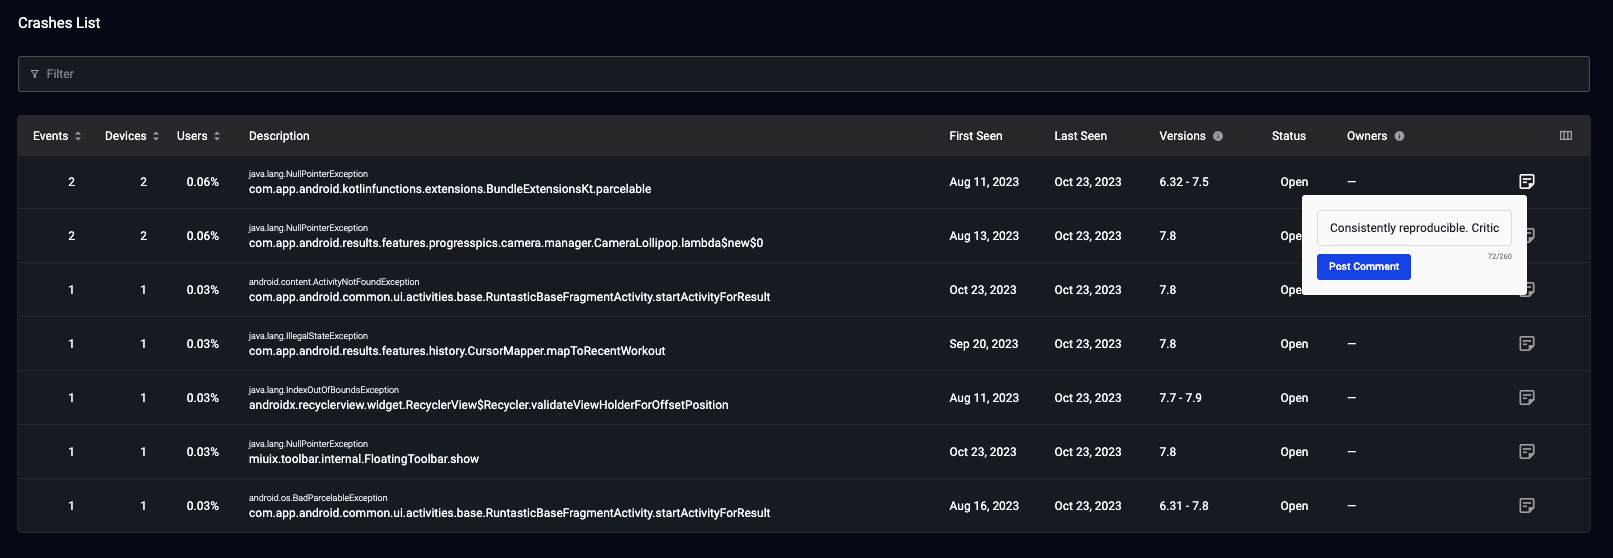Click the Versions column info icon

pos(1218,136)
